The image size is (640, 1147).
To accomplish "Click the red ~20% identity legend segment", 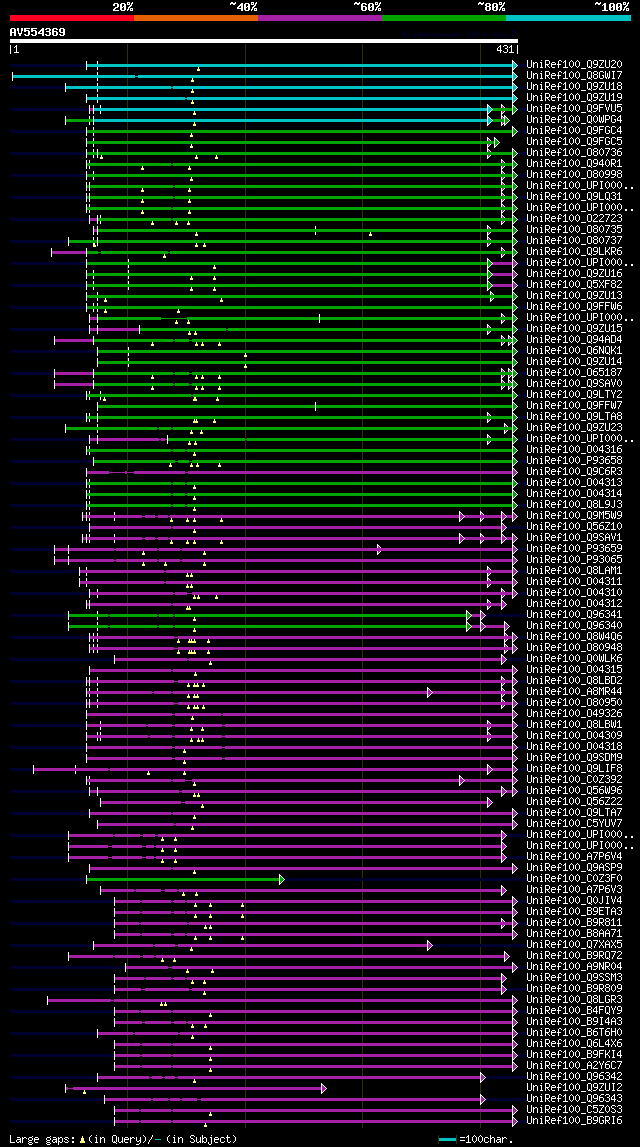I will tap(72, 18).
